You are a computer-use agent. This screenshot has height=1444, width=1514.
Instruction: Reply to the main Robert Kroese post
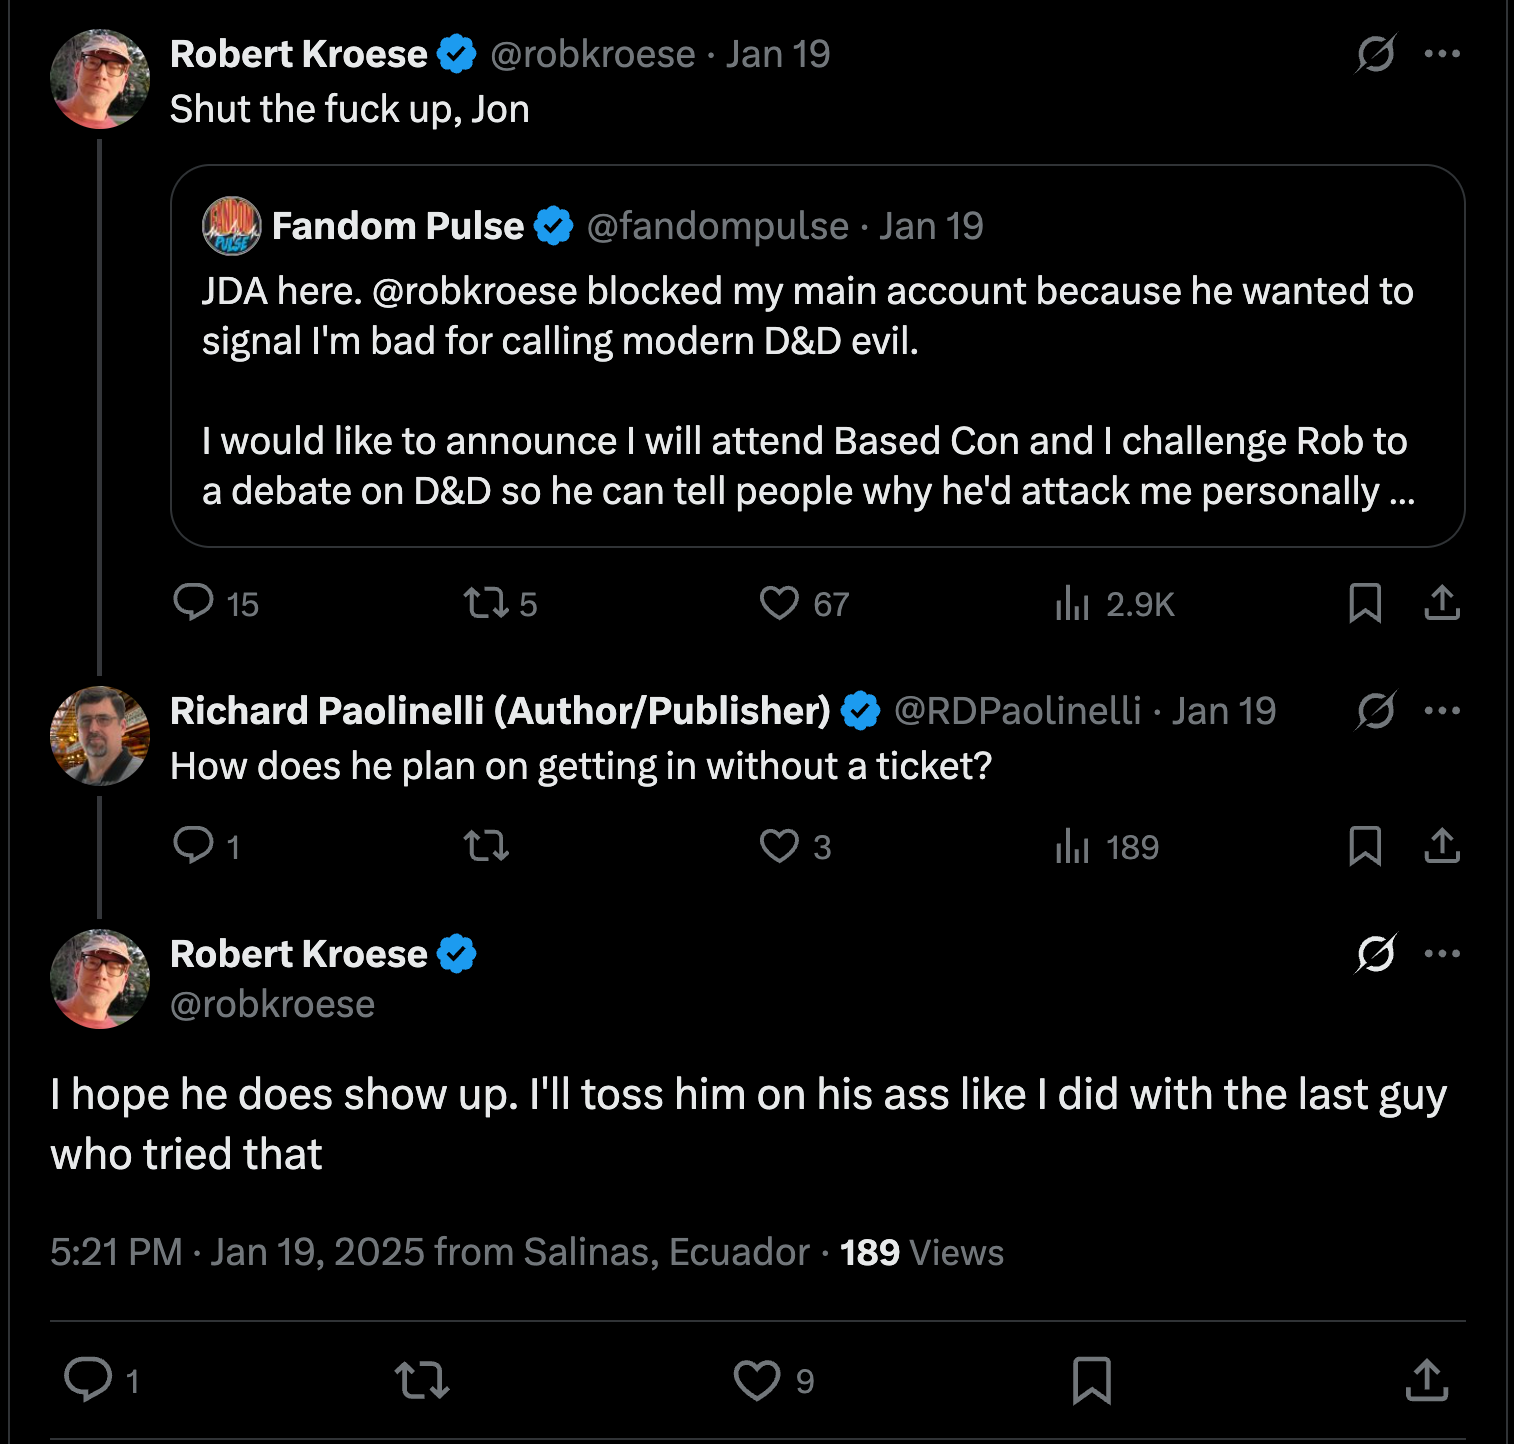point(88,1380)
